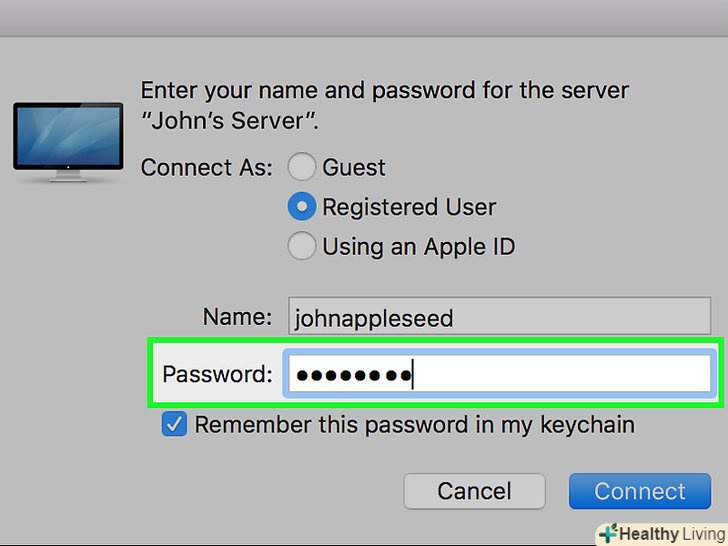Click the "Registered User" label text

409,207
